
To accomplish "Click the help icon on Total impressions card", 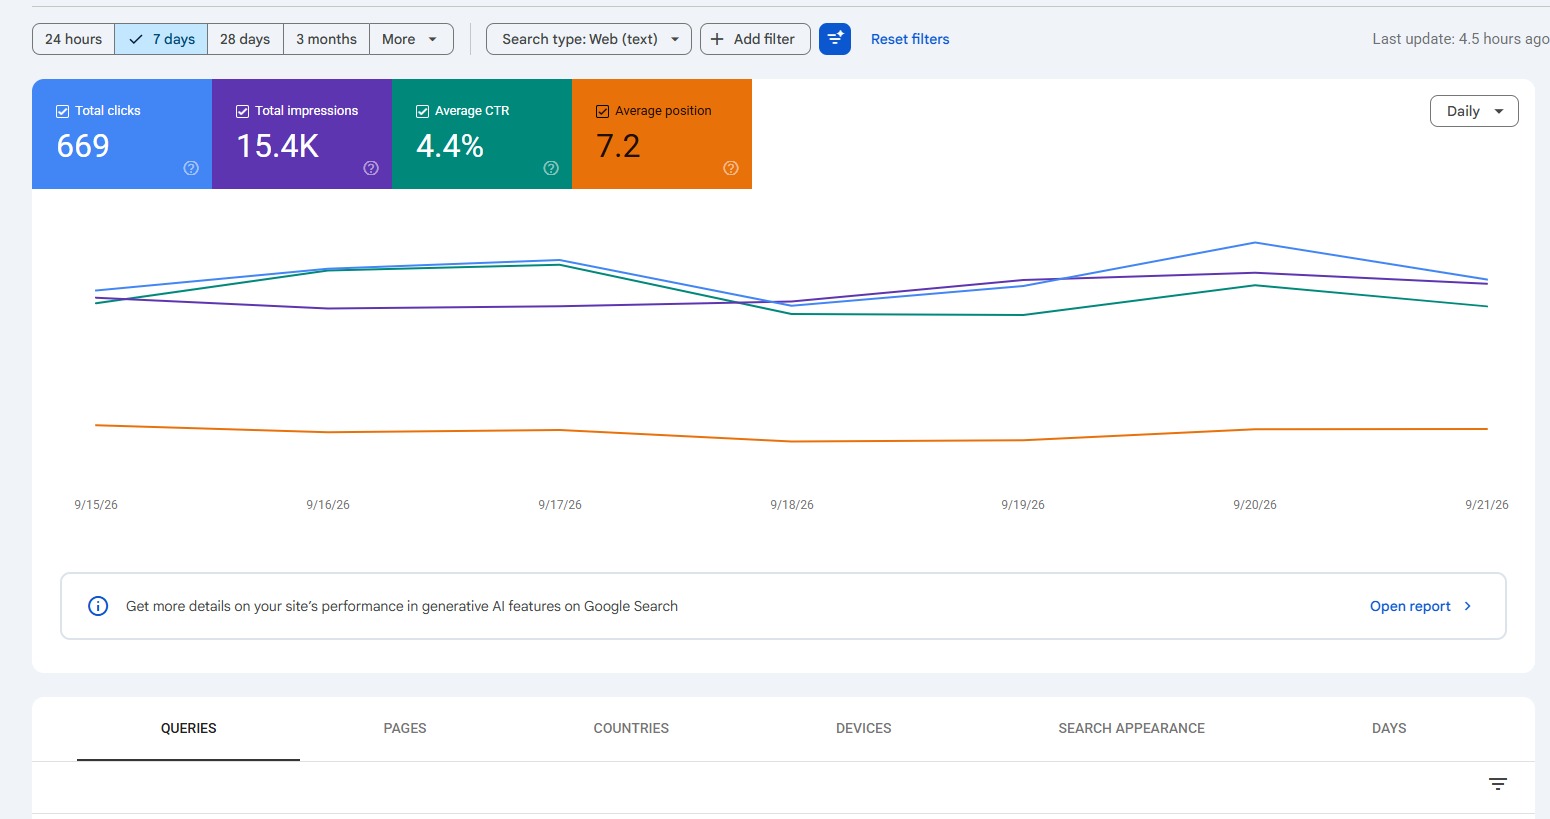I will (x=371, y=168).
